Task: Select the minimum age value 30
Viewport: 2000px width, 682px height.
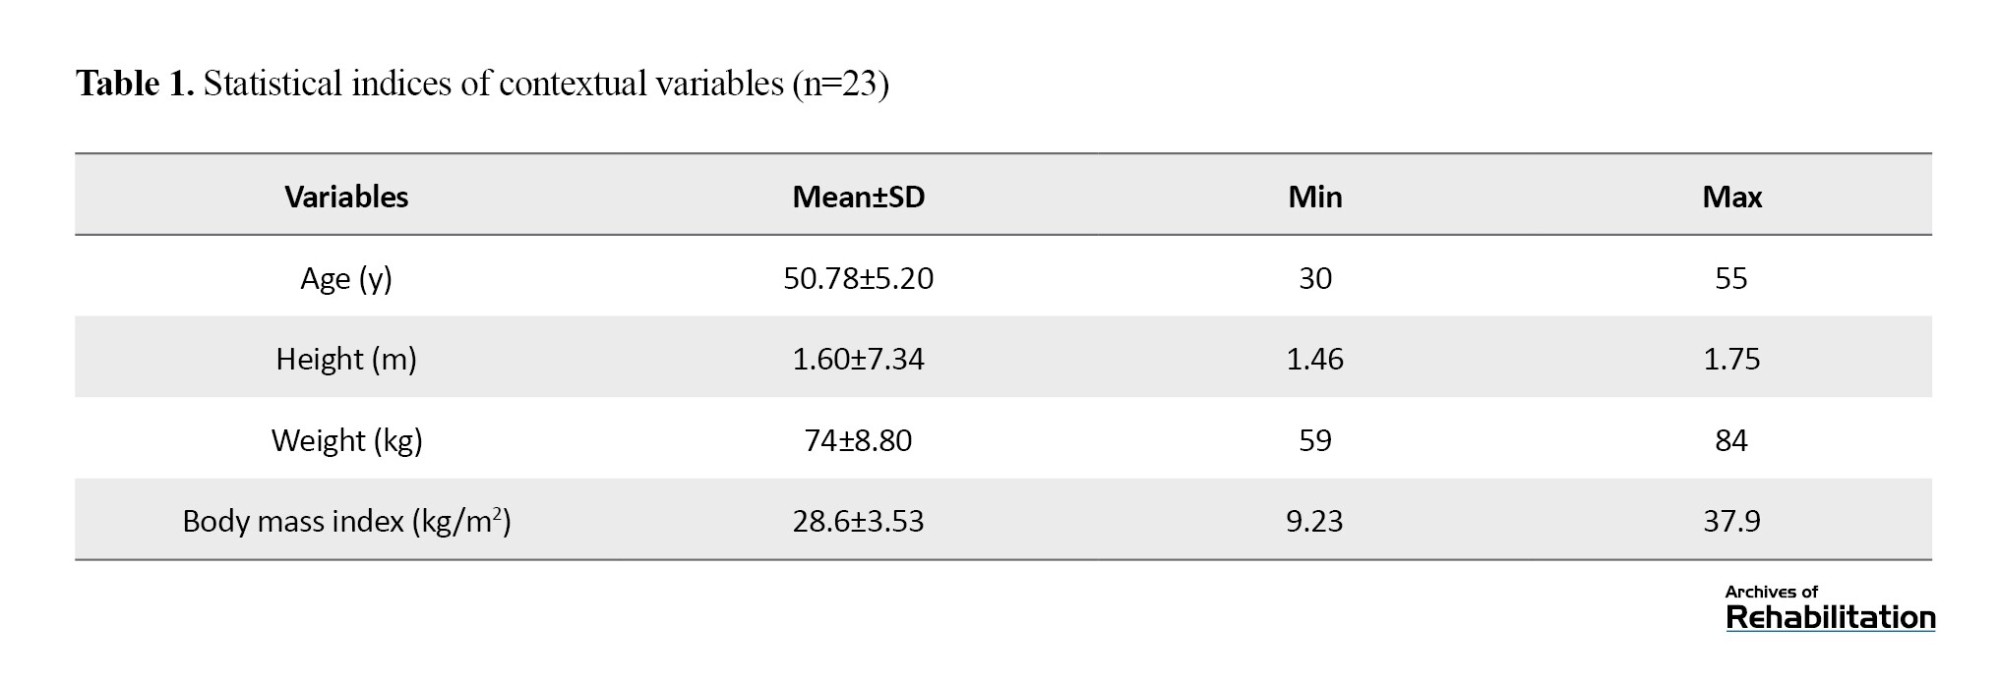Action: 1315,278
